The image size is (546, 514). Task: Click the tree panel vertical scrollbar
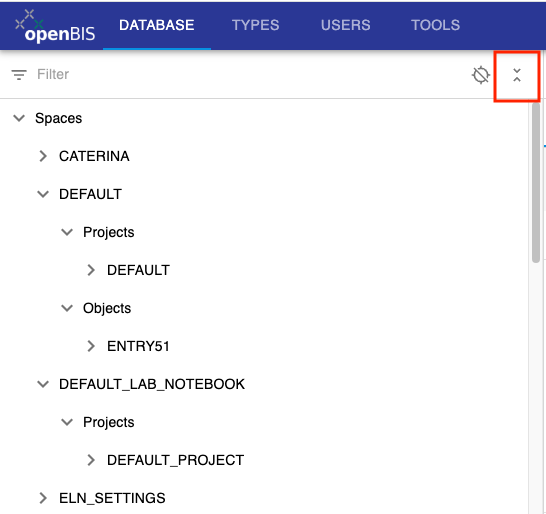(x=536, y=182)
